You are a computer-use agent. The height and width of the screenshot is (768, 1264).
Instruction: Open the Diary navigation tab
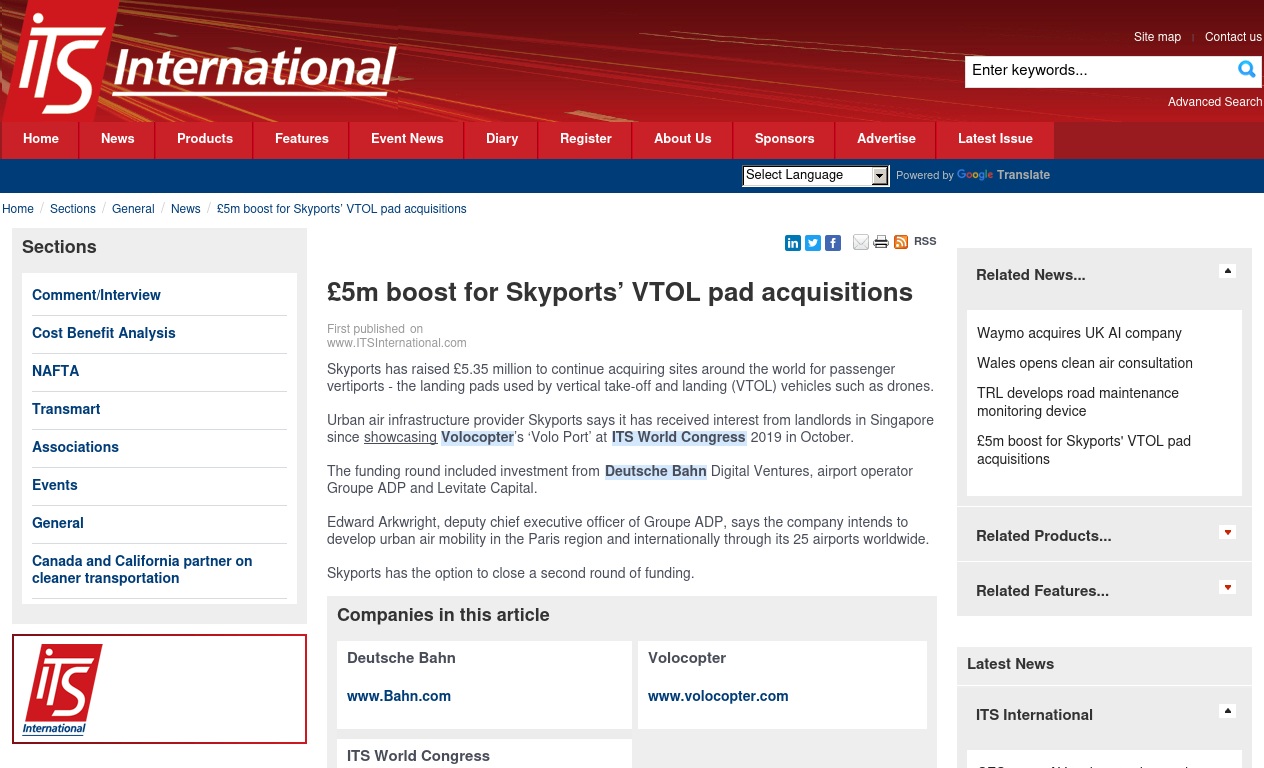(502, 139)
